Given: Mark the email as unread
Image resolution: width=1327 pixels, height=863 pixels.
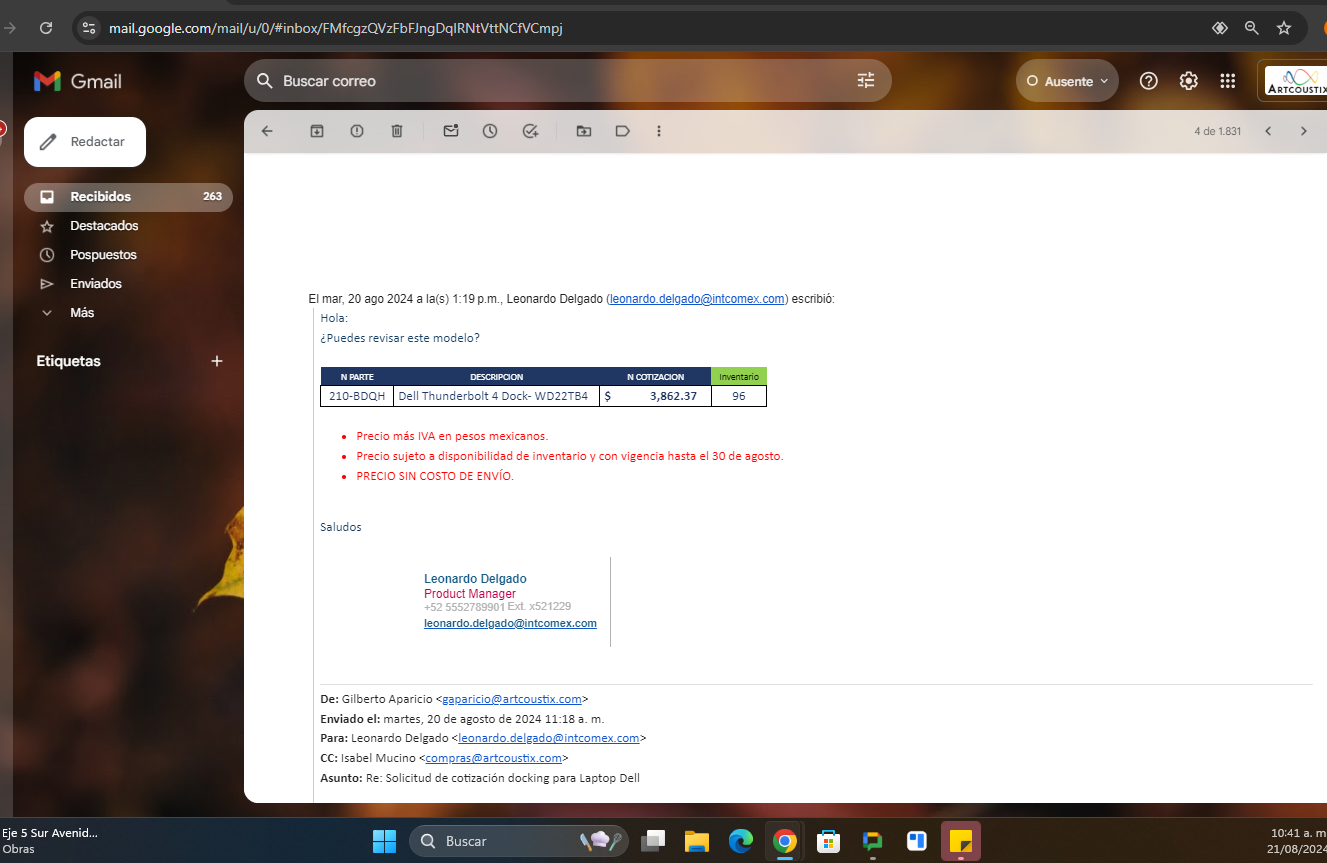Looking at the screenshot, I should pyautogui.click(x=451, y=131).
